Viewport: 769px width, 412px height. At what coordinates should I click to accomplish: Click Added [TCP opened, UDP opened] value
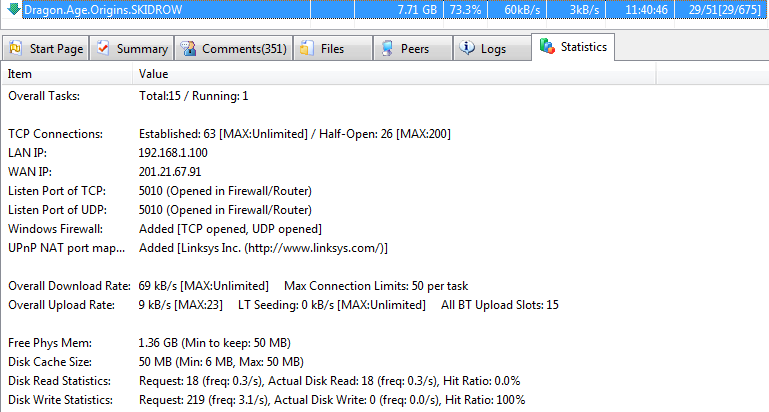tap(231, 229)
